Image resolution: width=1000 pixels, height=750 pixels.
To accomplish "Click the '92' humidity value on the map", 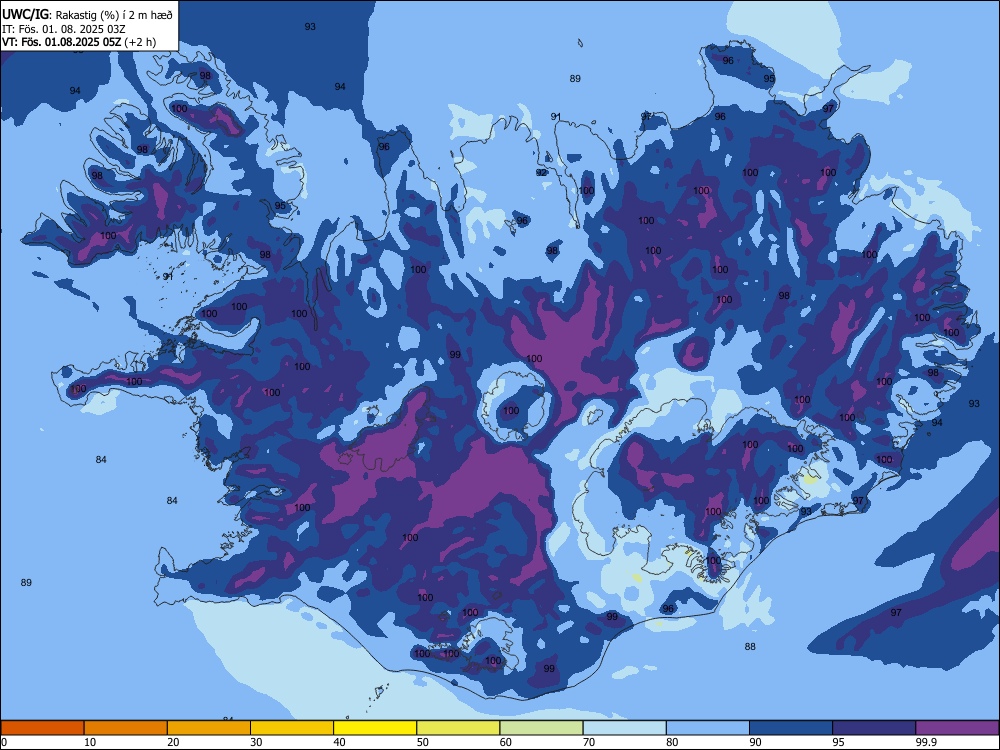I will click(x=541, y=173).
